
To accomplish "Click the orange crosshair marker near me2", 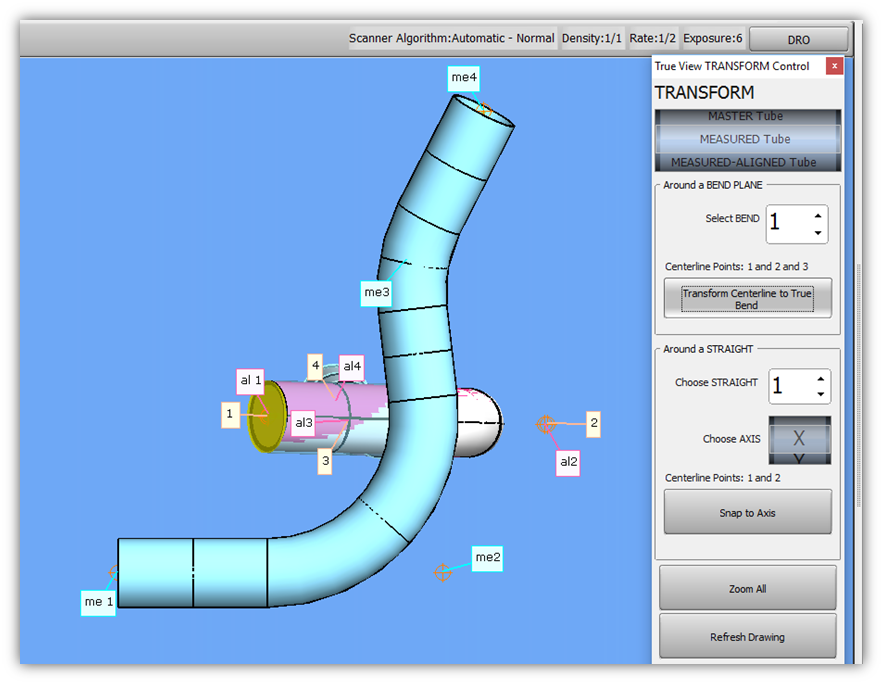I will coord(442,572).
